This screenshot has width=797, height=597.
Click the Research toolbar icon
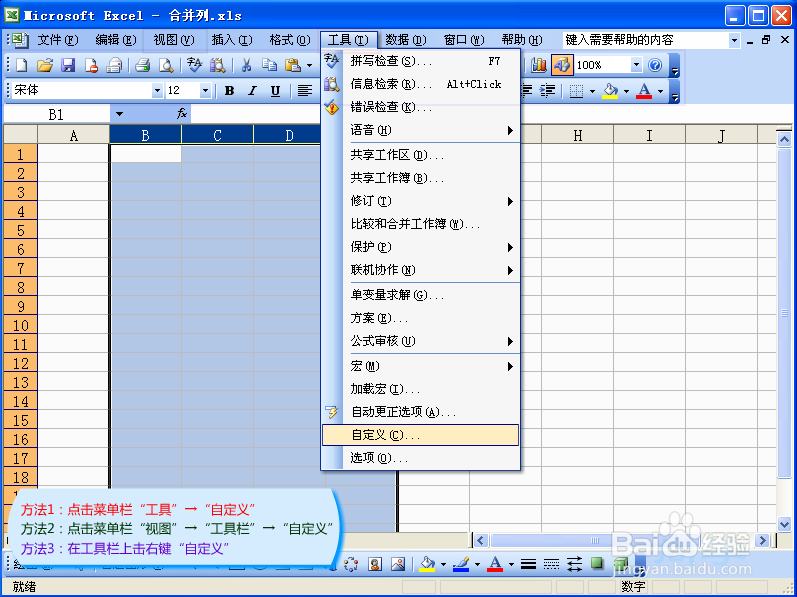pos(218,65)
